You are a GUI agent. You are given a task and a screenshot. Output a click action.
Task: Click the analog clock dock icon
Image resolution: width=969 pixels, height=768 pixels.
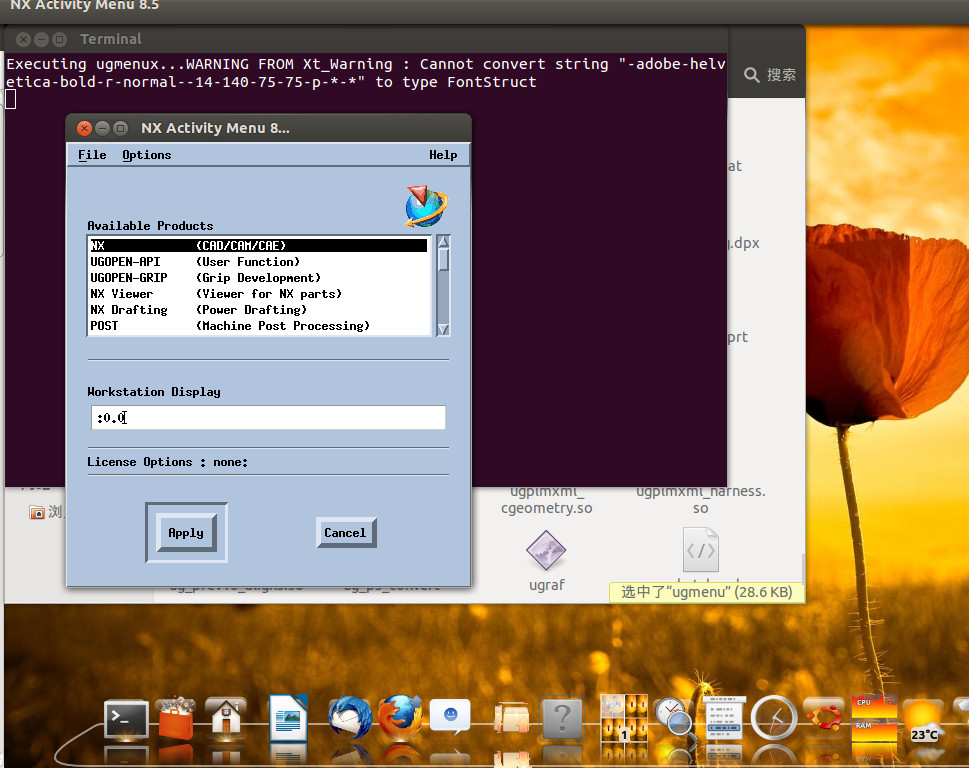coord(774,718)
